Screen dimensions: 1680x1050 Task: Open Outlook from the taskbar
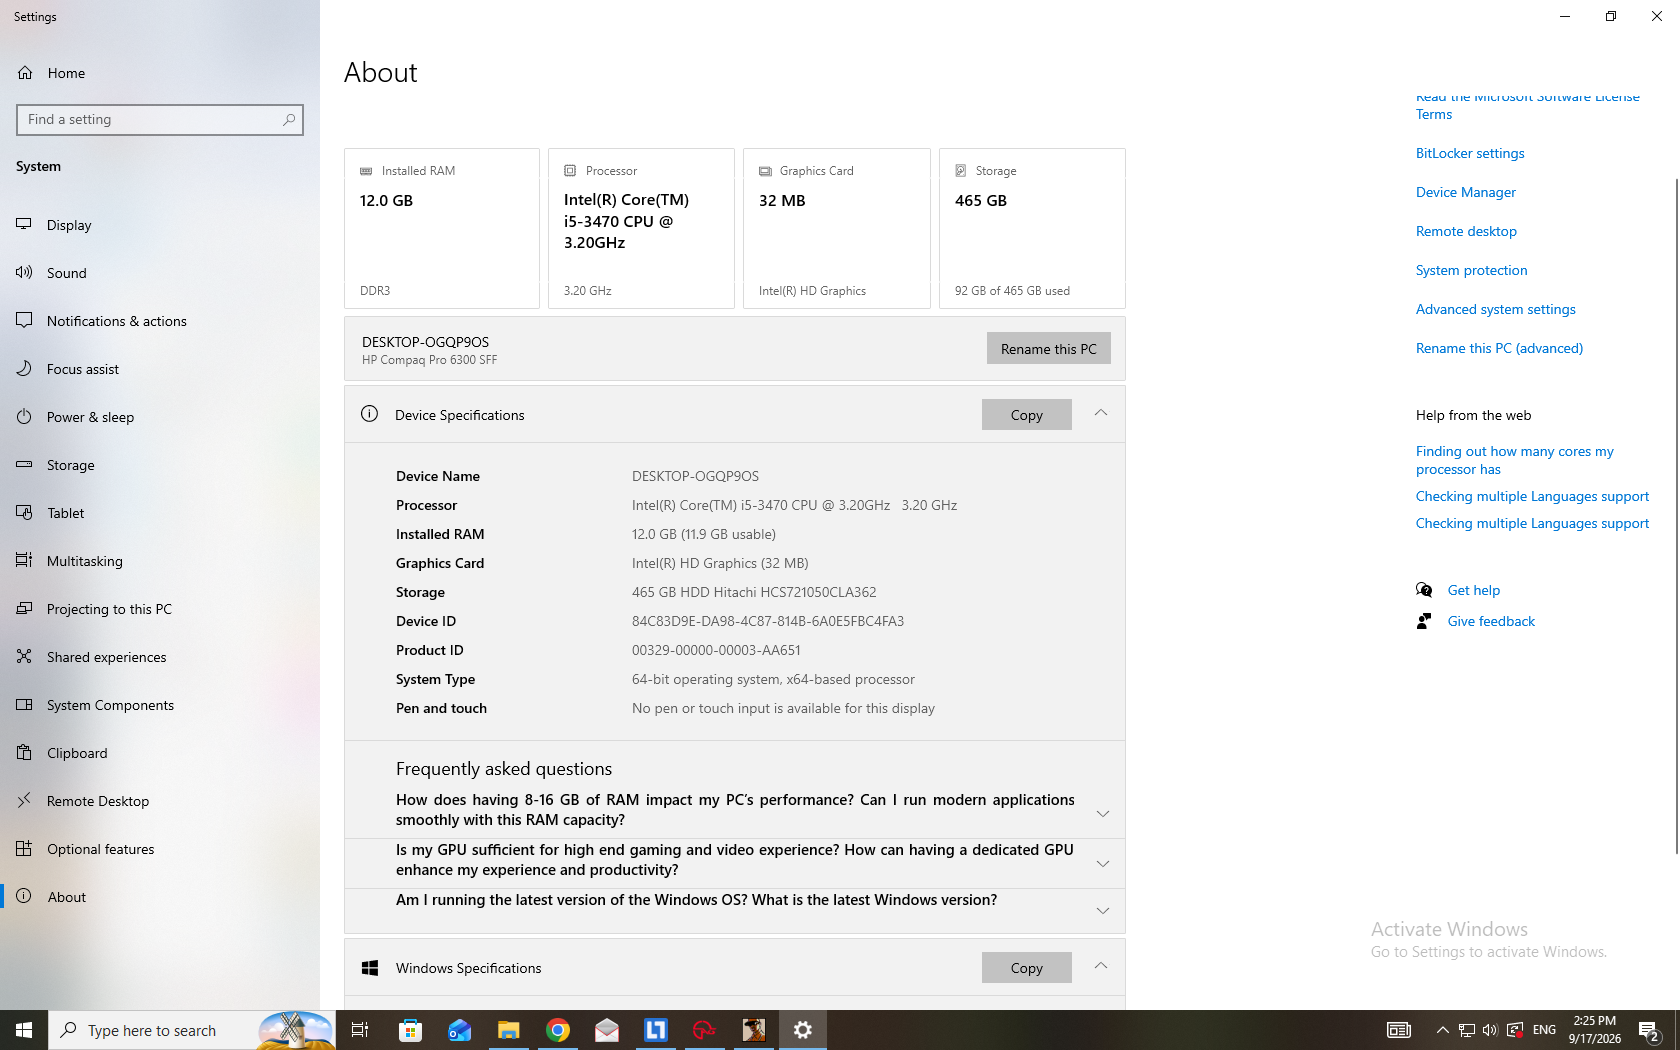tap(459, 1030)
